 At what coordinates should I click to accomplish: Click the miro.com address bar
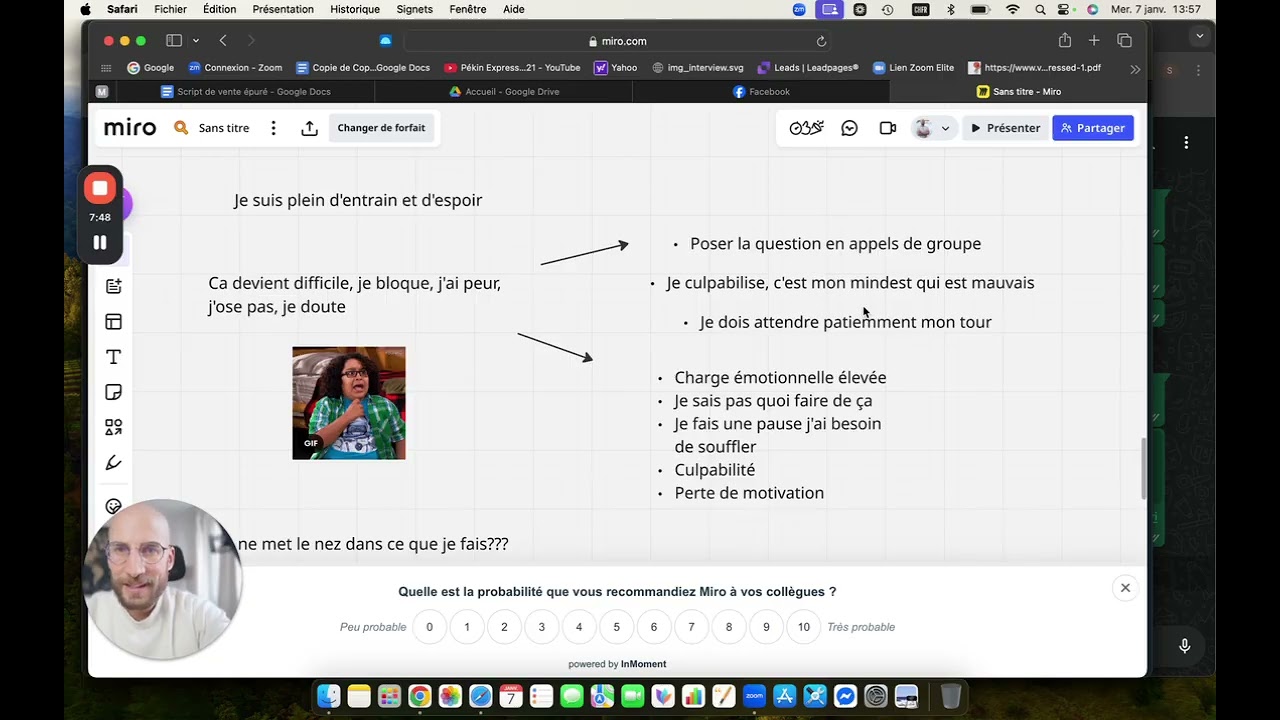tap(617, 41)
